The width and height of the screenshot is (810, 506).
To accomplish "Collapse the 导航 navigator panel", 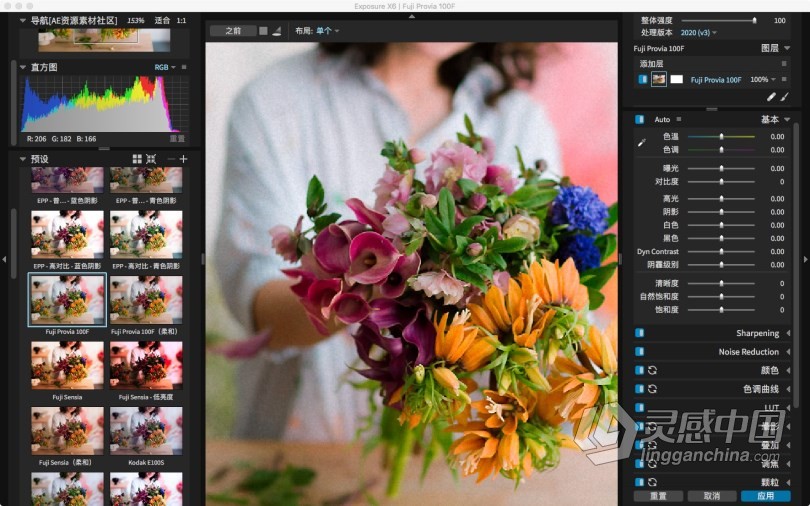I will pyautogui.click(x=22, y=21).
